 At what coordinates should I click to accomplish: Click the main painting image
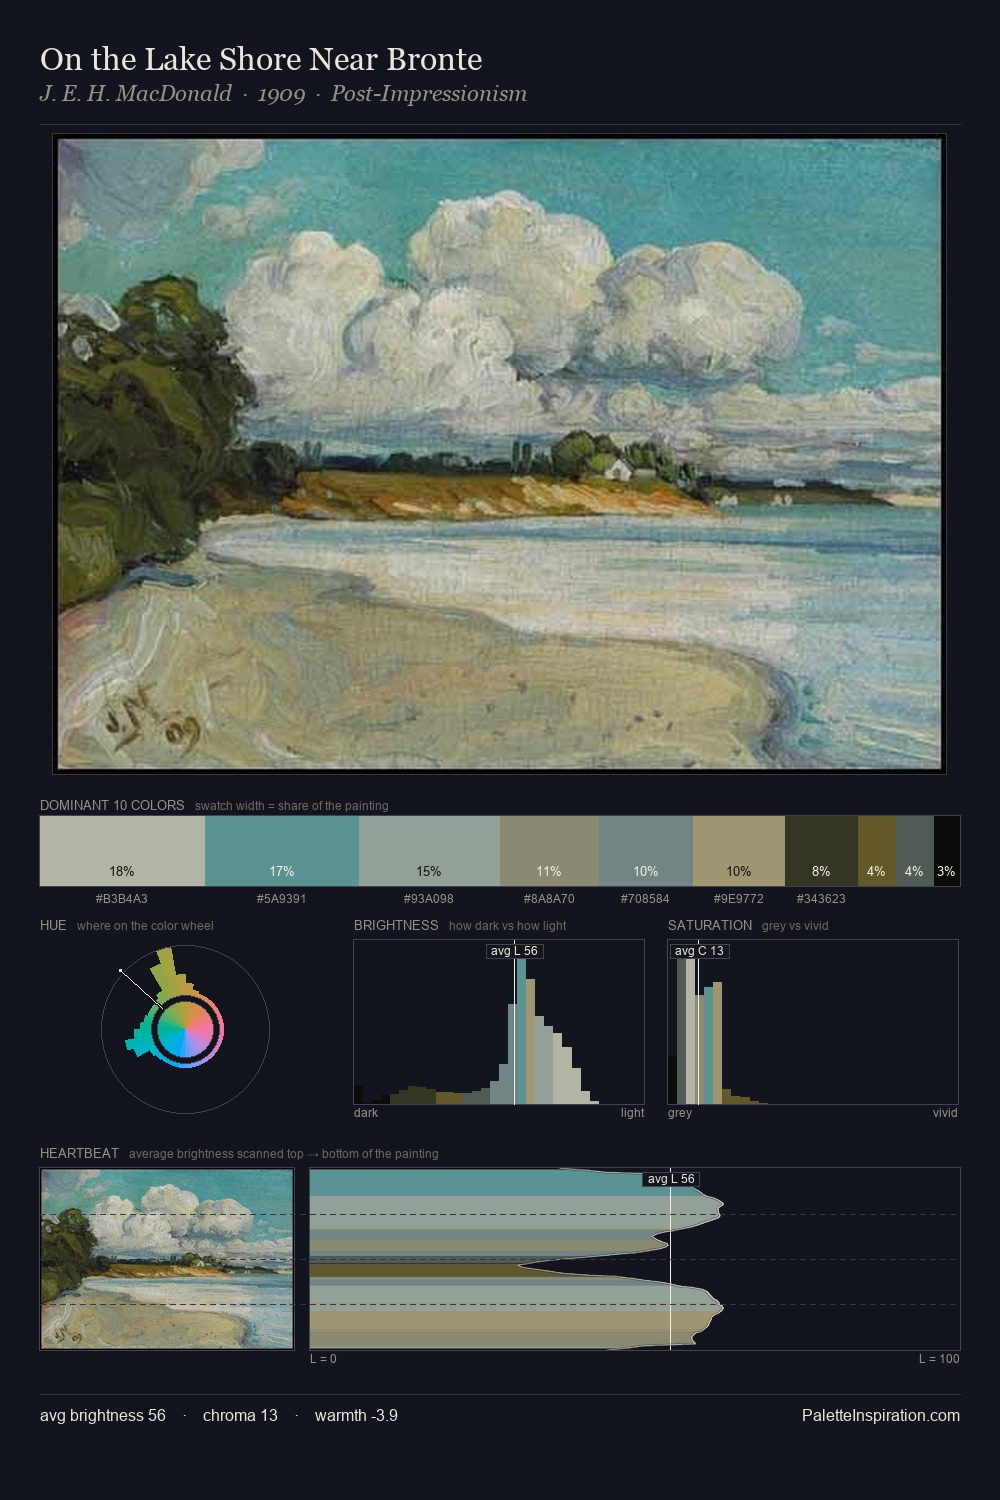[x=500, y=454]
